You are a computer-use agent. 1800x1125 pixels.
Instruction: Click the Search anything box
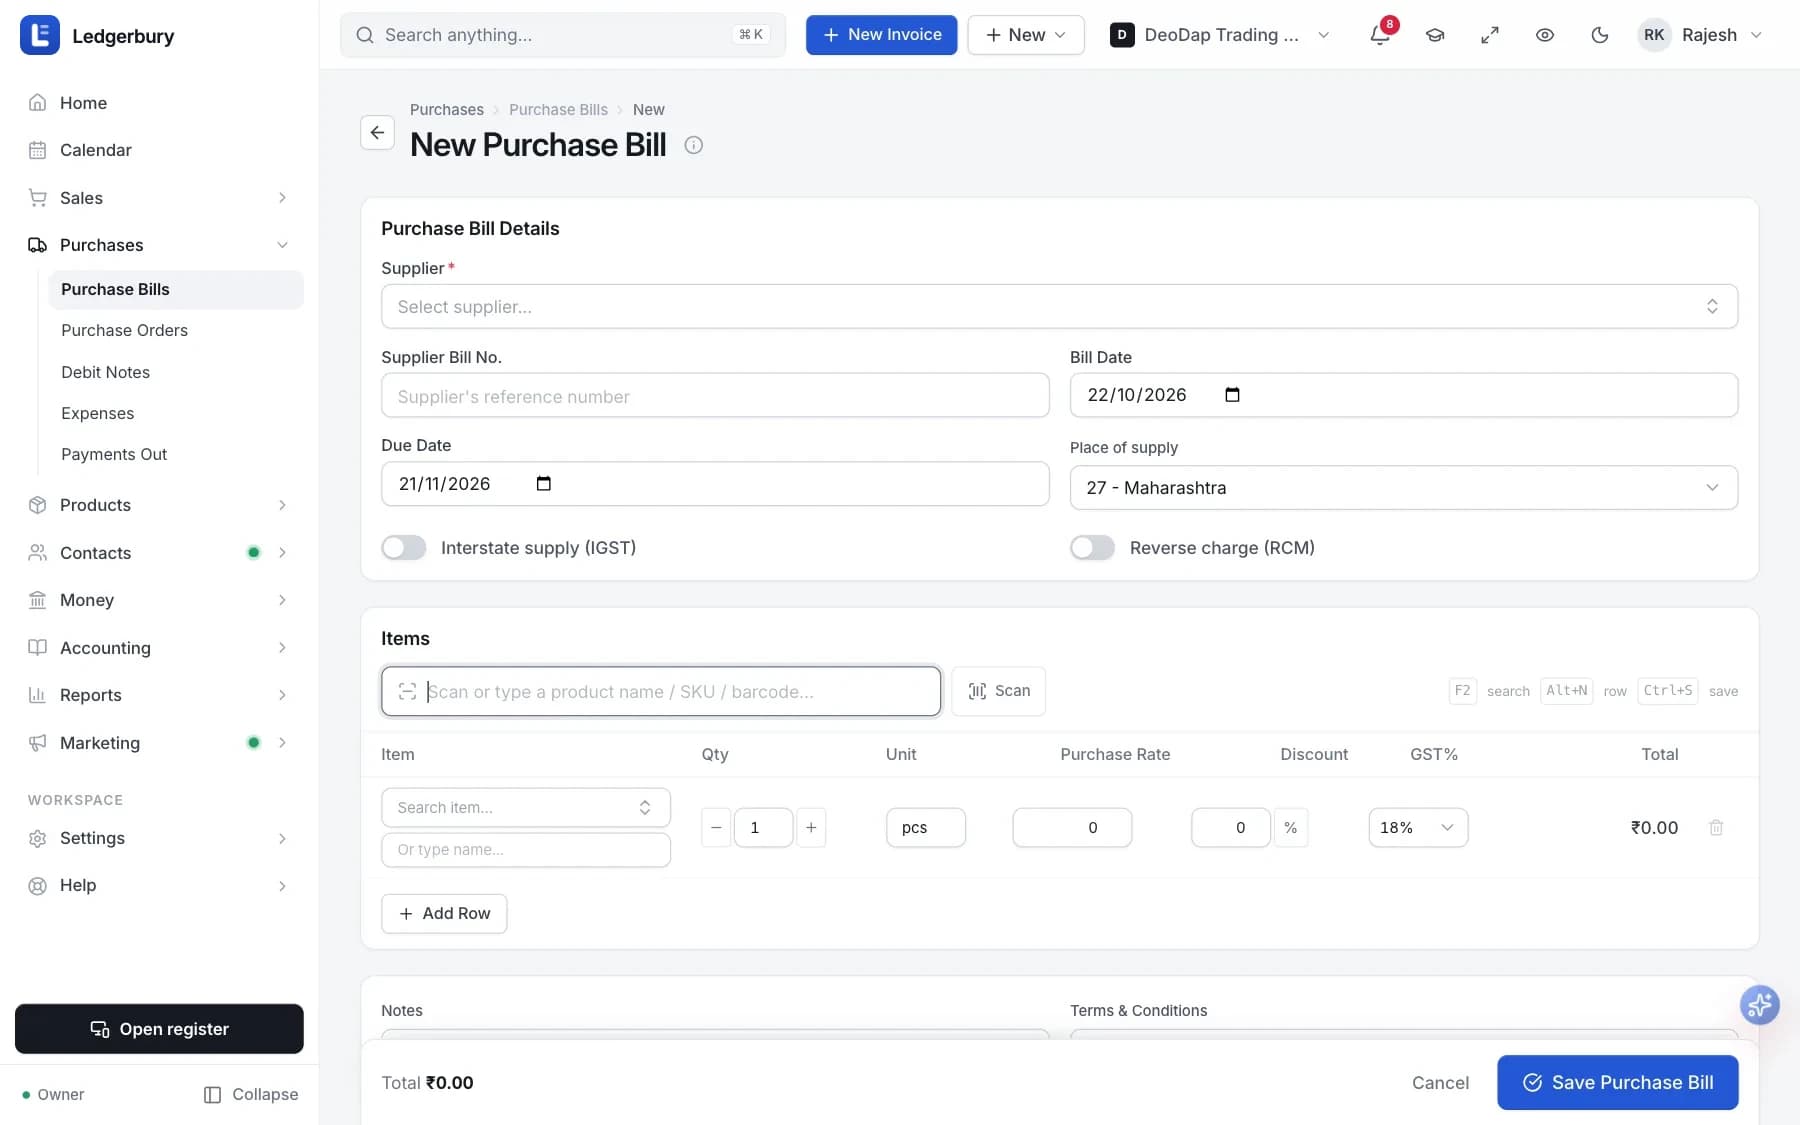pos(563,35)
